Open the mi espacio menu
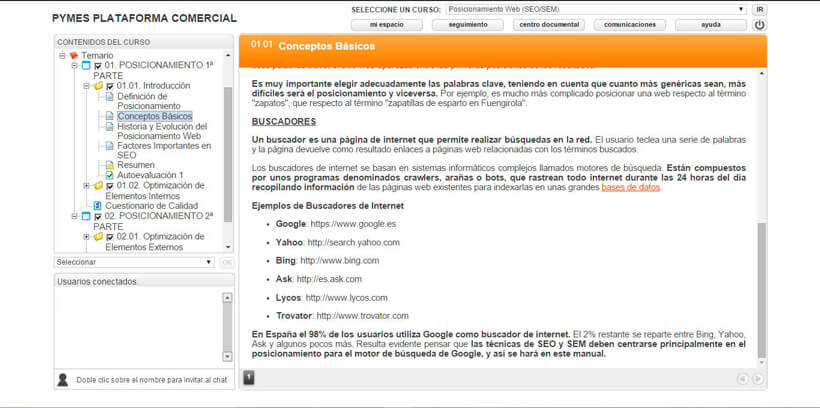This screenshot has height=408, width=820. click(386, 25)
